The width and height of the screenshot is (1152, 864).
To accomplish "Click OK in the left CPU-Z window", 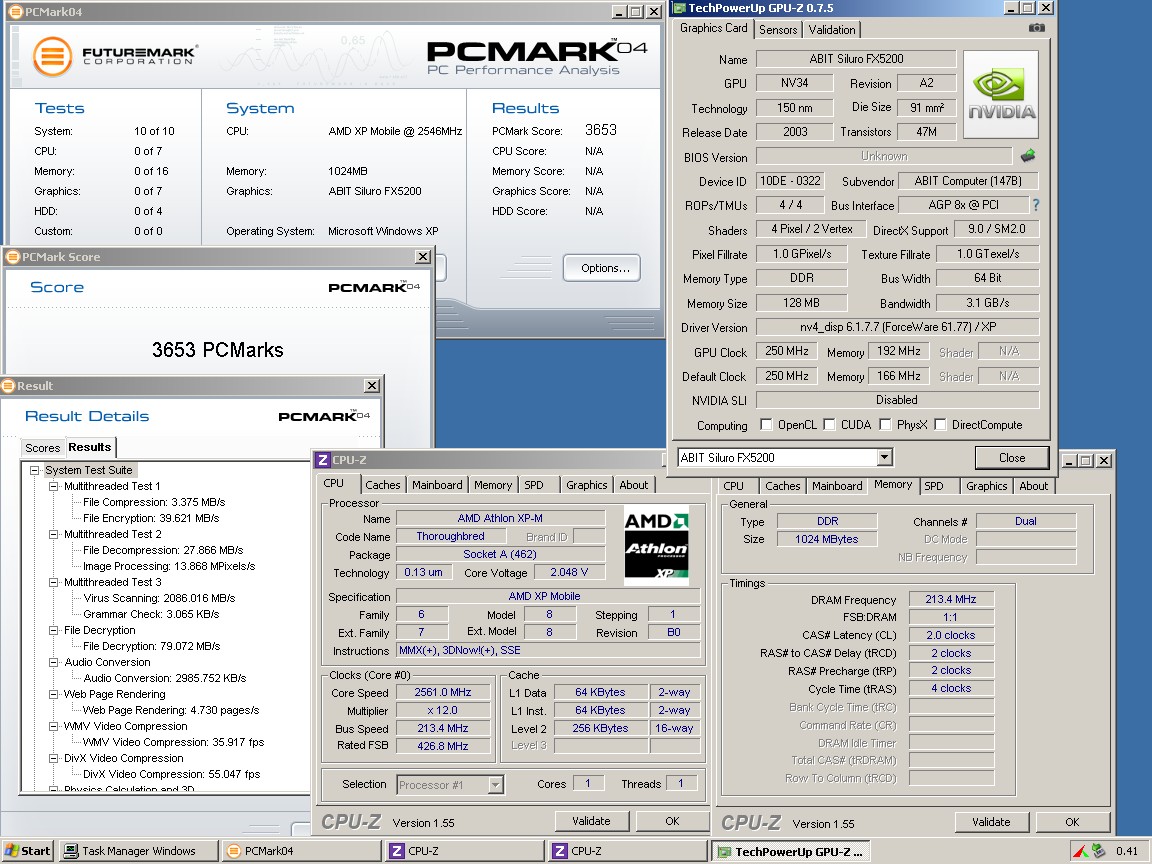I will [672, 821].
